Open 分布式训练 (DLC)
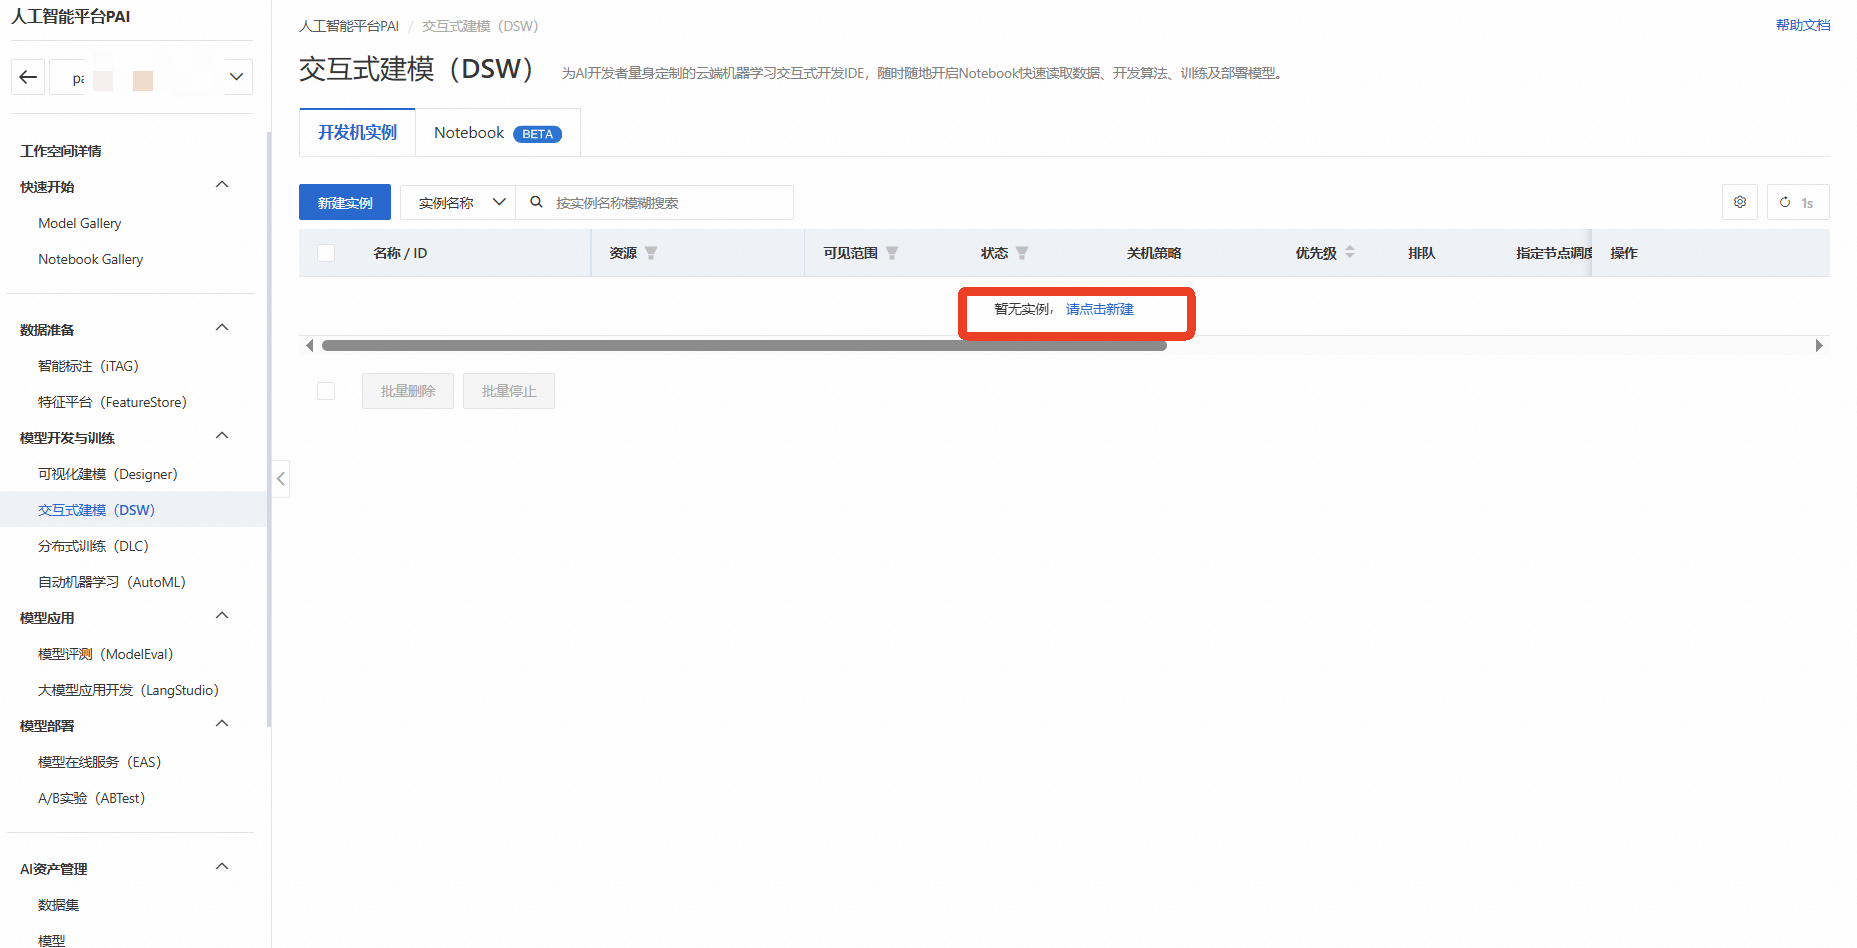 pyautogui.click(x=93, y=546)
